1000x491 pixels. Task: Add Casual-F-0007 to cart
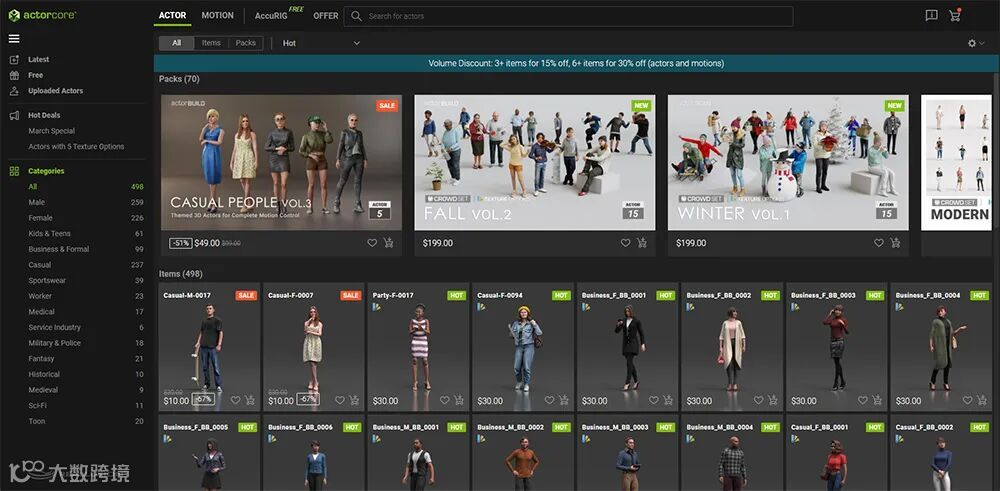355,400
